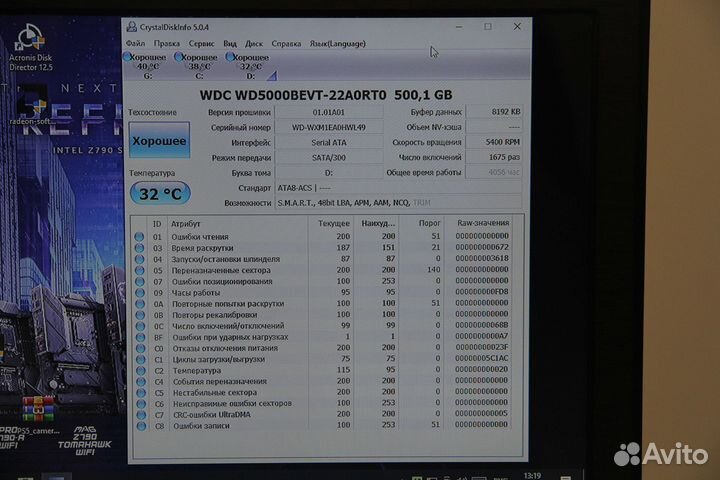This screenshot has height=480, width=720.
Task: Click the Хорошее health status button
Action: pos(159,141)
